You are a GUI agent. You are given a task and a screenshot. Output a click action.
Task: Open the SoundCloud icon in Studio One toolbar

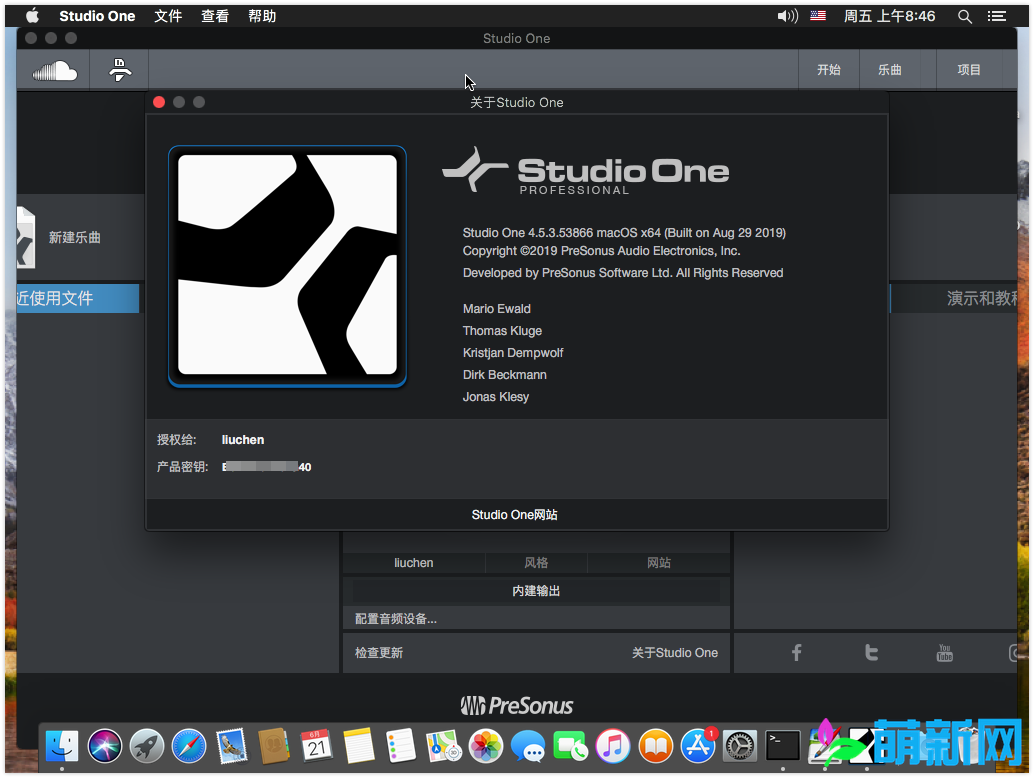pyautogui.click(x=55, y=70)
